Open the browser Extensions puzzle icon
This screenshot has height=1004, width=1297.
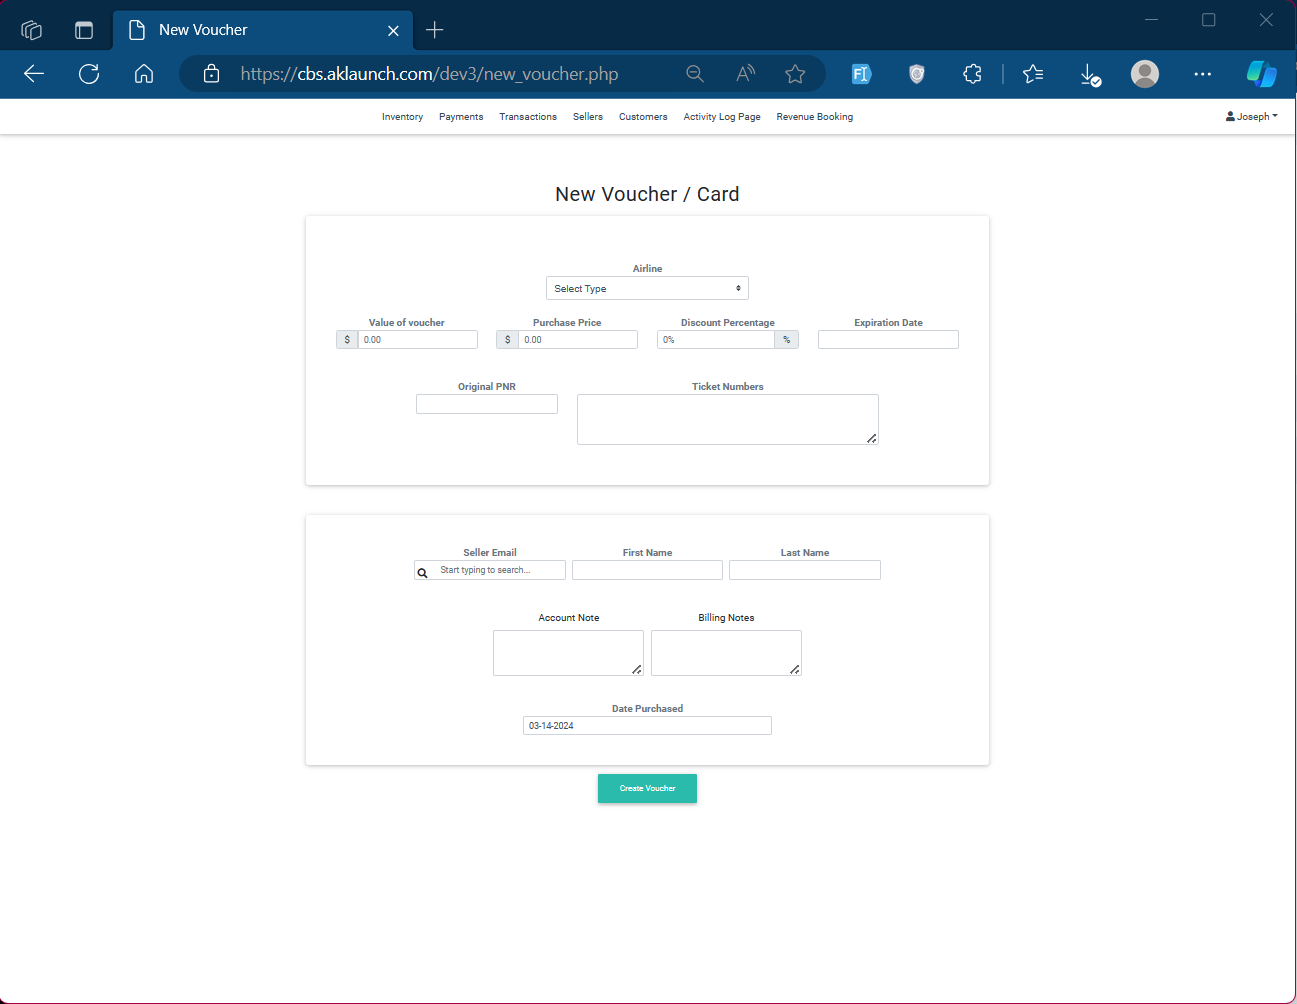[x=972, y=74]
